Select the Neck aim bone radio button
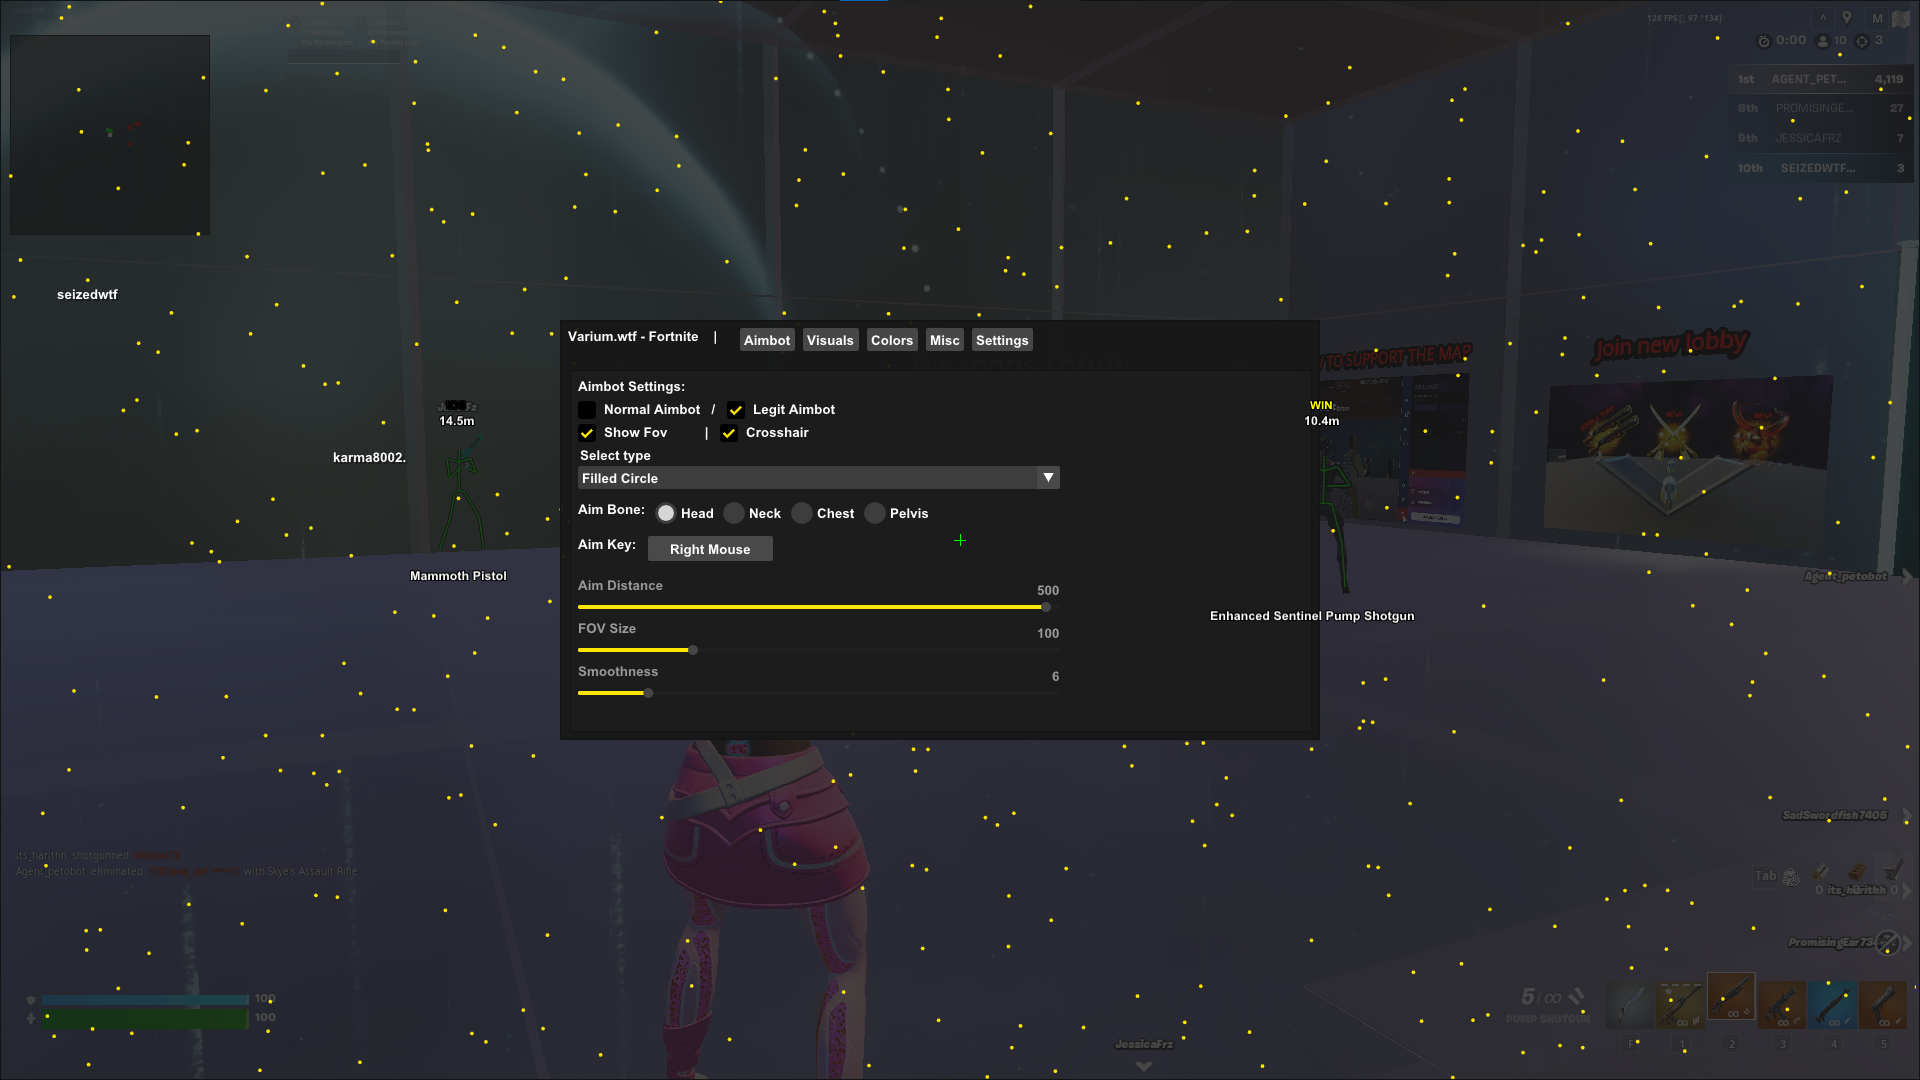Image resolution: width=1920 pixels, height=1080 pixels. coord(734,513)
